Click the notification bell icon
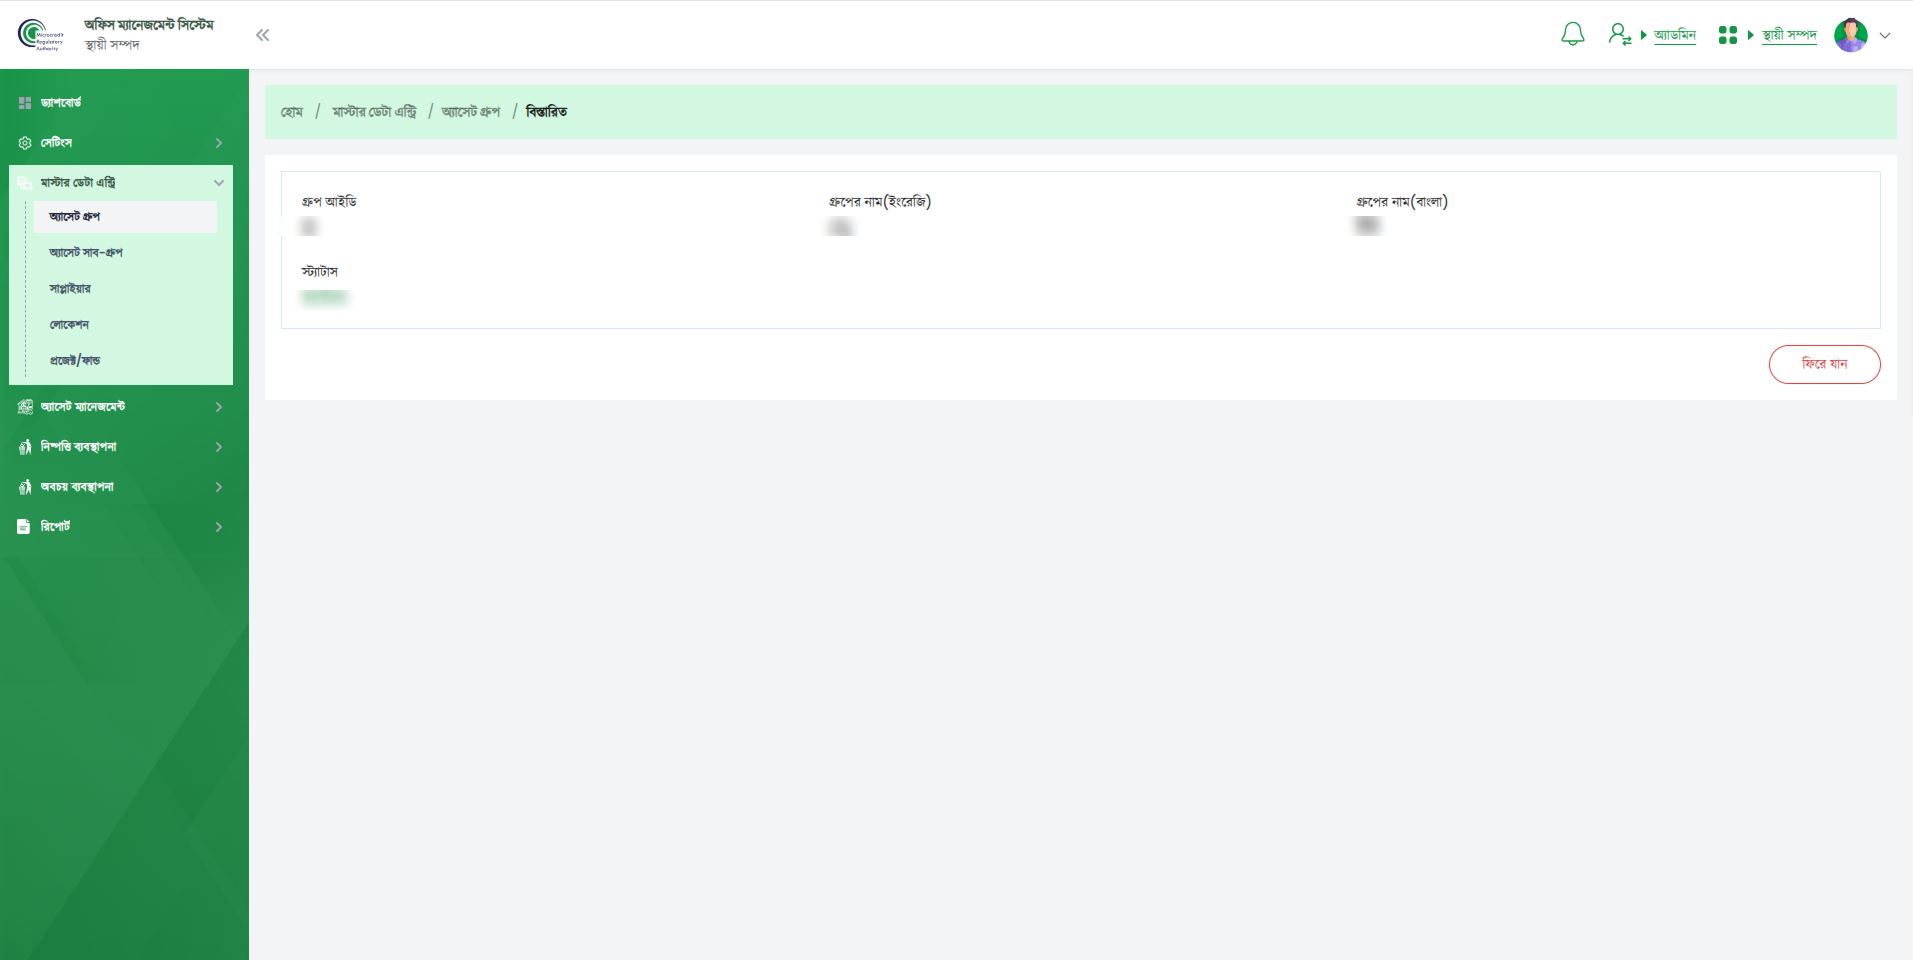The width and height of the screenshot is (1913, 960). tap(1572, 35)
